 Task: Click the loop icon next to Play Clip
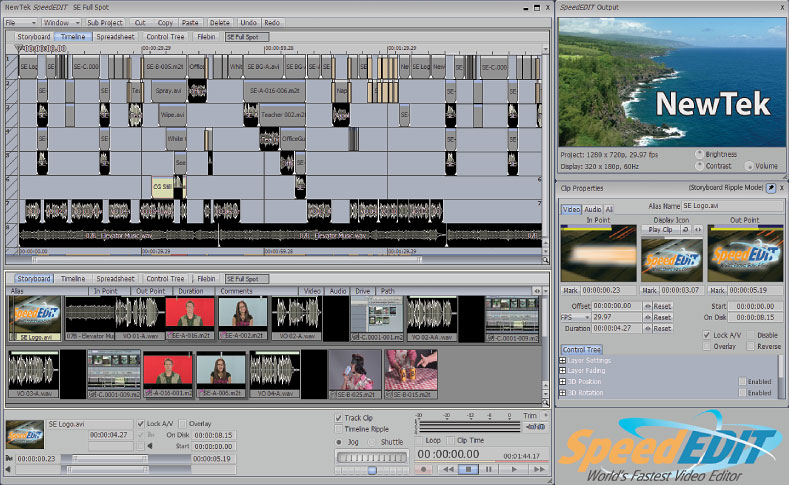(x=685, y=229)
